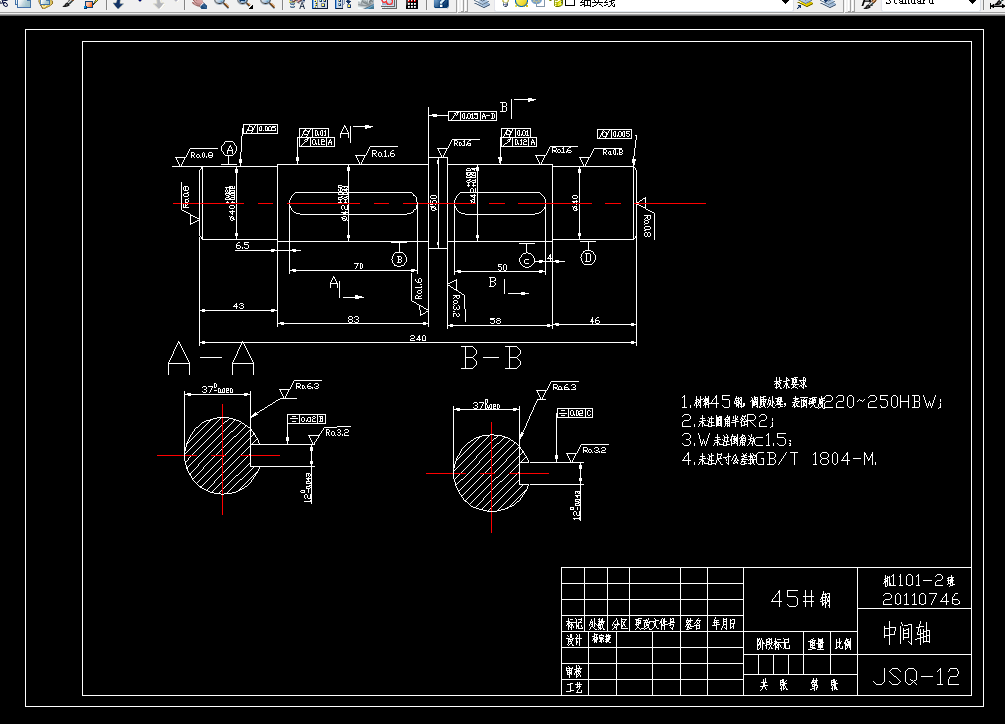Viewport: 1005px width, 724px height.
Task: Select the drawing number JSQ-12
Action: [x=917, y=677]
